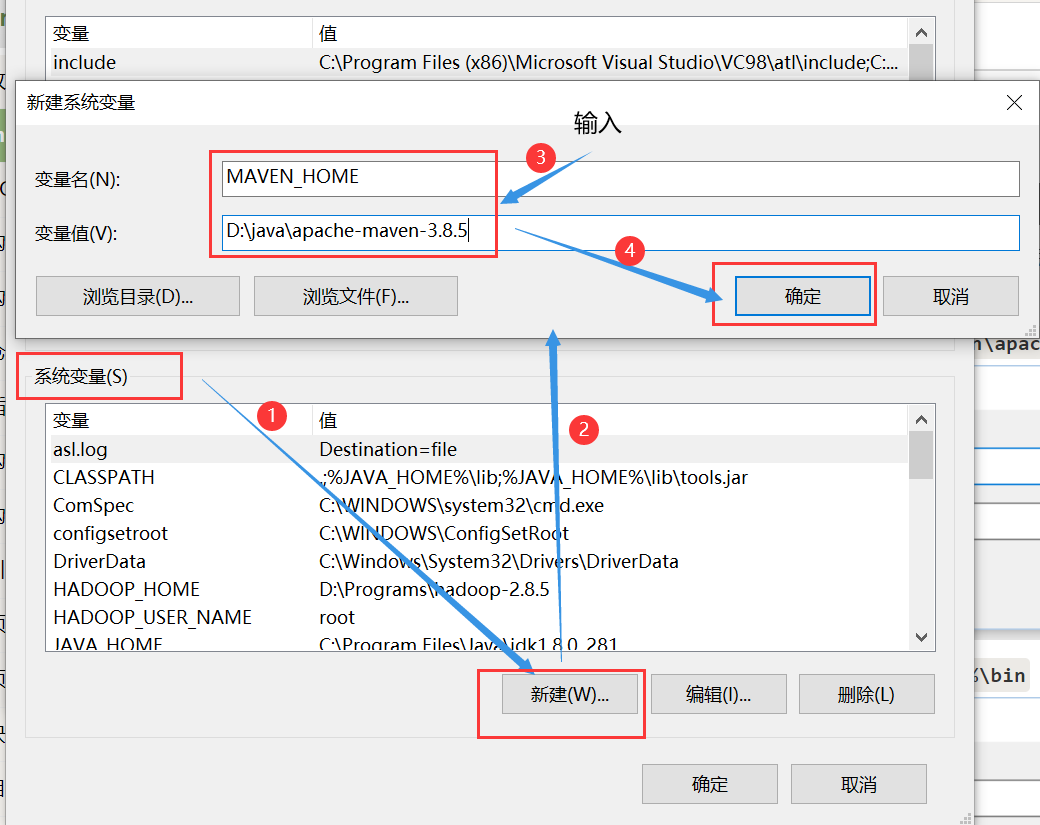This screenshot has width=1040, height=825.
Task: Click 浏览文件(F)... button
Action: tap(356, 296)
